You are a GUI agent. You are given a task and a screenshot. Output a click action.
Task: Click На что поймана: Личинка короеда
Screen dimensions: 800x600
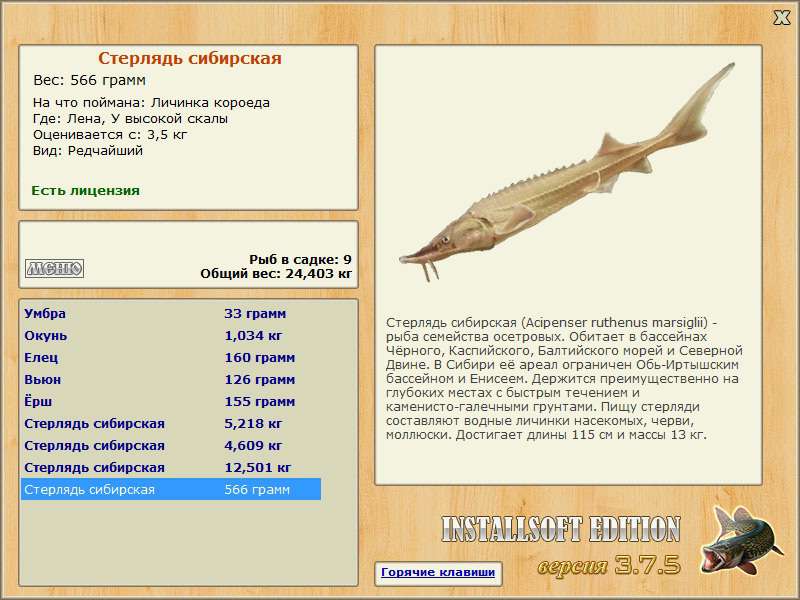[151, 103]
